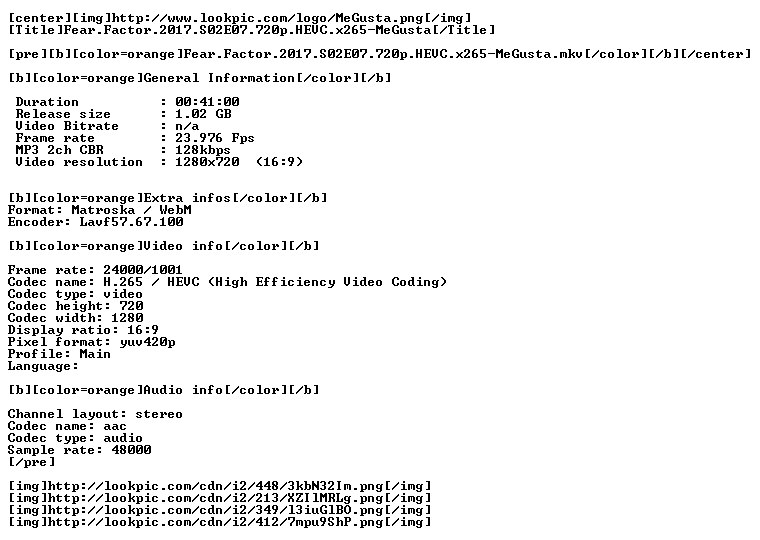Click the MeGusta.png logo URL line
760x540 pixels.
(x=240, y=18)
